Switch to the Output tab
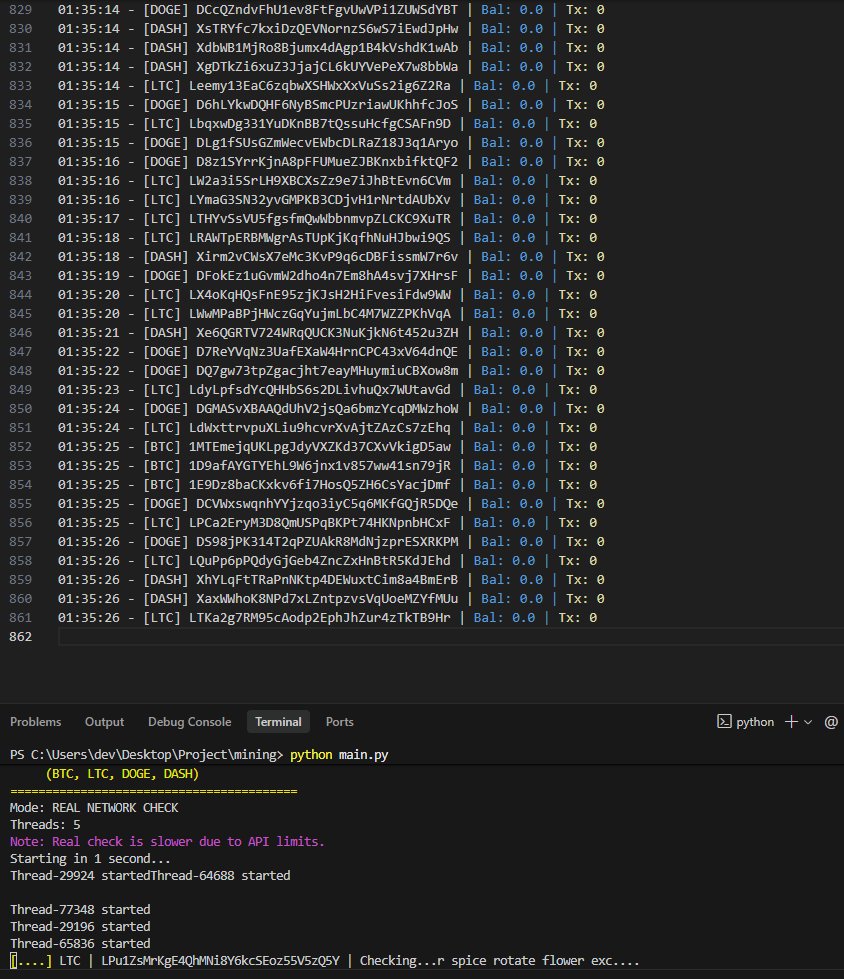Screen dimensions: 844x979 coord(104,722)
